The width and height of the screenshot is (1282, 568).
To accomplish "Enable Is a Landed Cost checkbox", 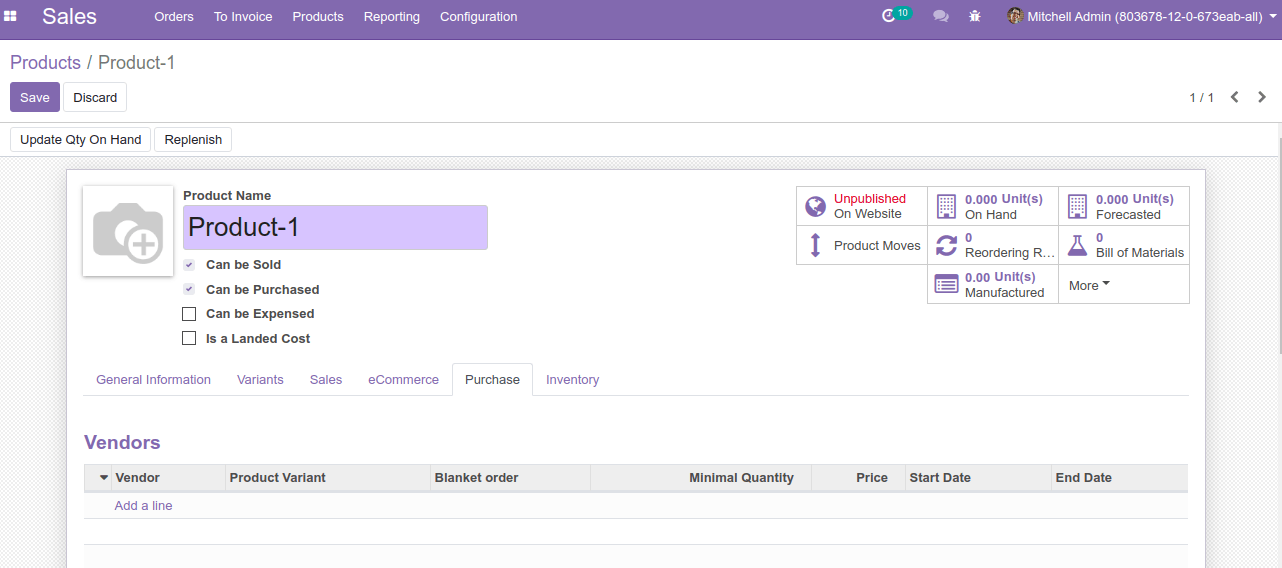I will pos(189,338).
